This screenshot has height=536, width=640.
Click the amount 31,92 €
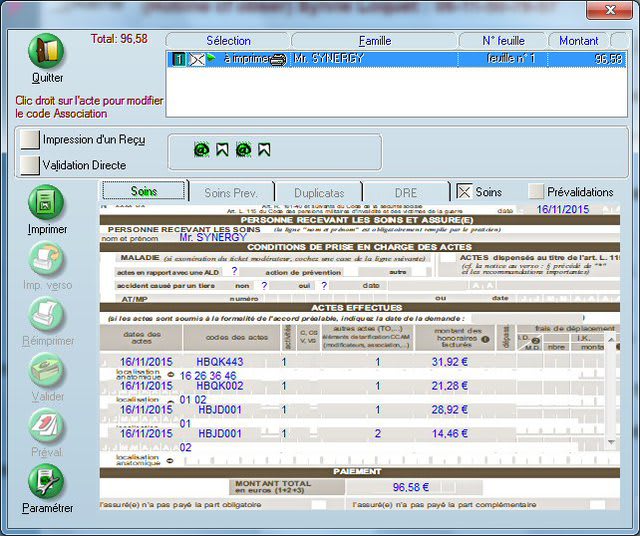click(449, 362)
